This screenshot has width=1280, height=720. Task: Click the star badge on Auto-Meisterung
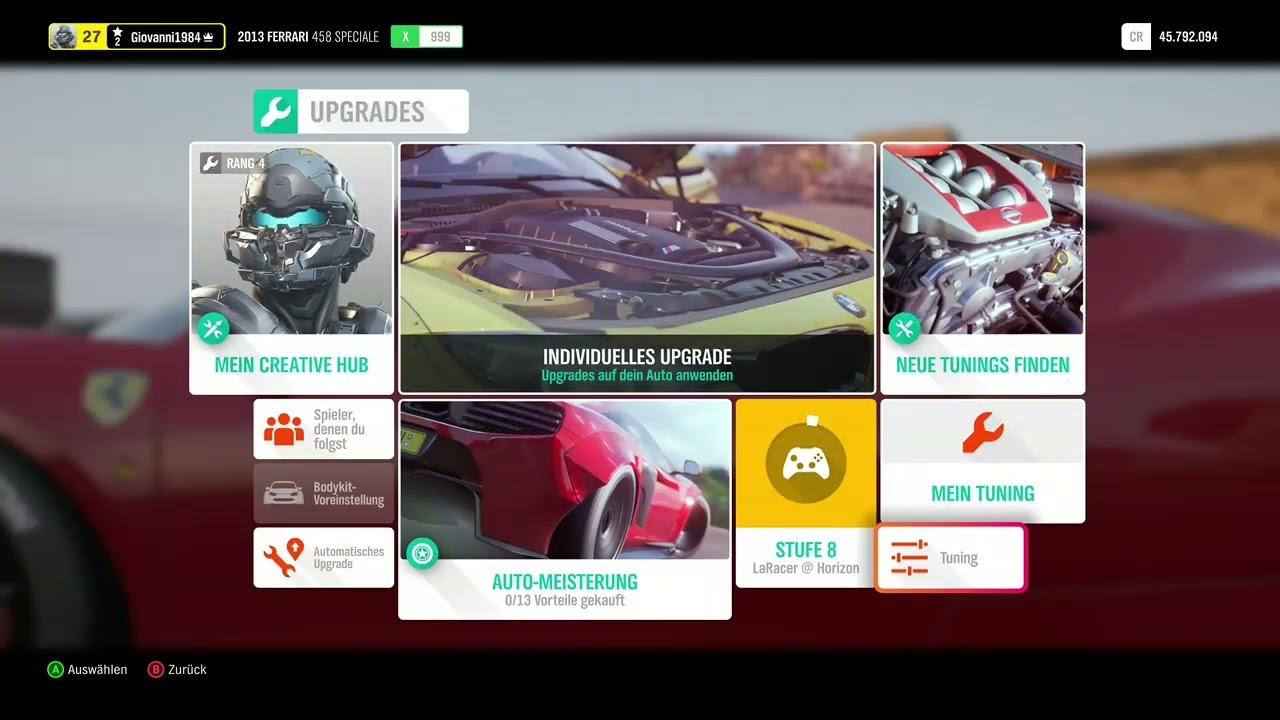pos(423,553)
